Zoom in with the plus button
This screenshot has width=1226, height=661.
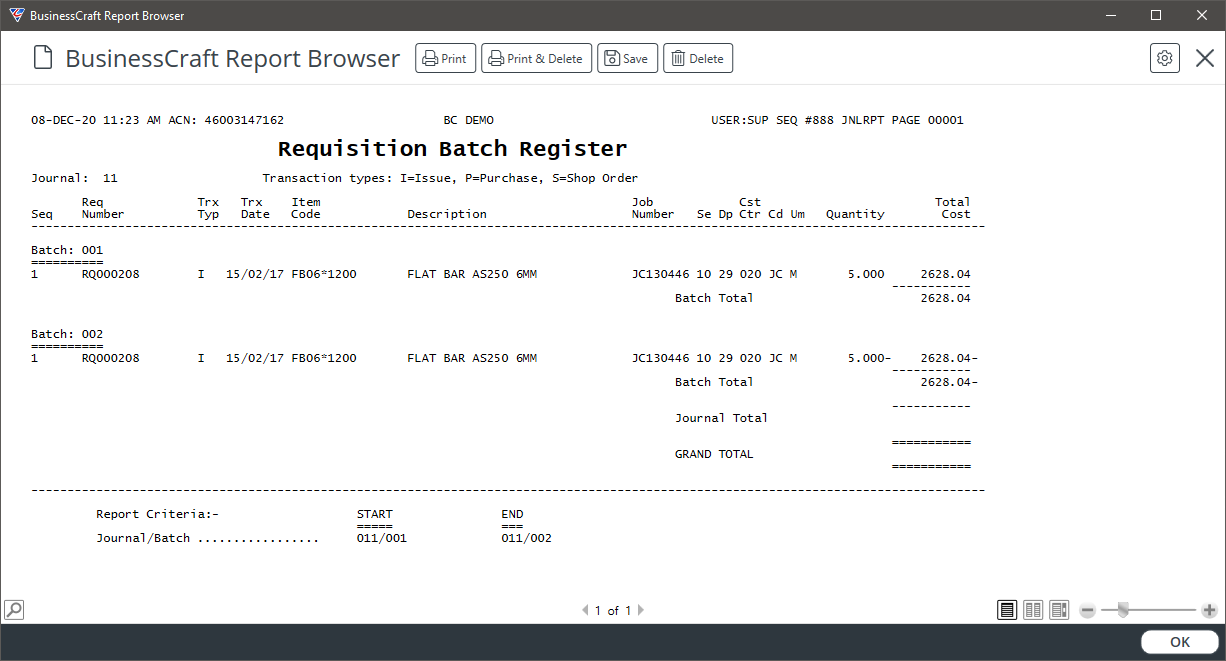pyautogui.click(x=1209, y=610)
